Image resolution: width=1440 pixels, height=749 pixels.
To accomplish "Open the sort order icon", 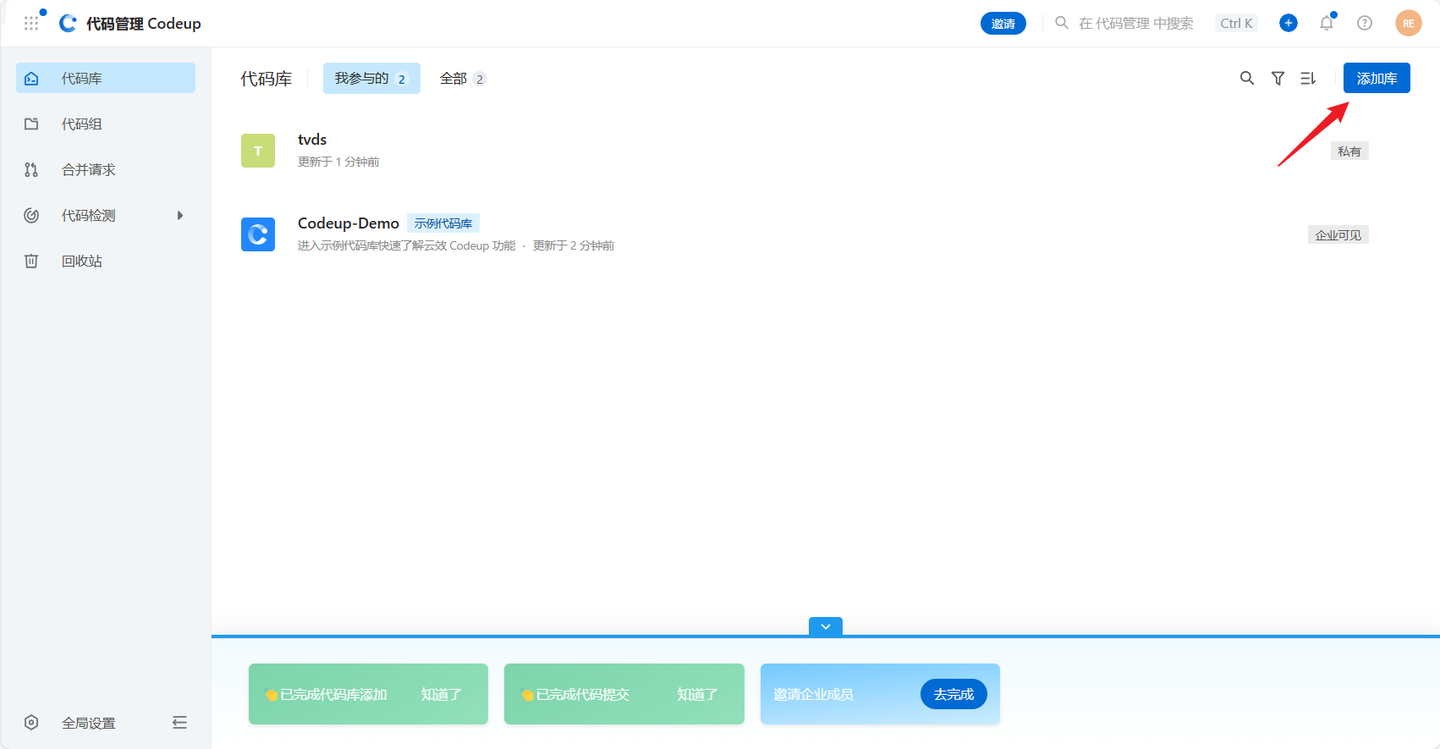I will [1307, 78].
